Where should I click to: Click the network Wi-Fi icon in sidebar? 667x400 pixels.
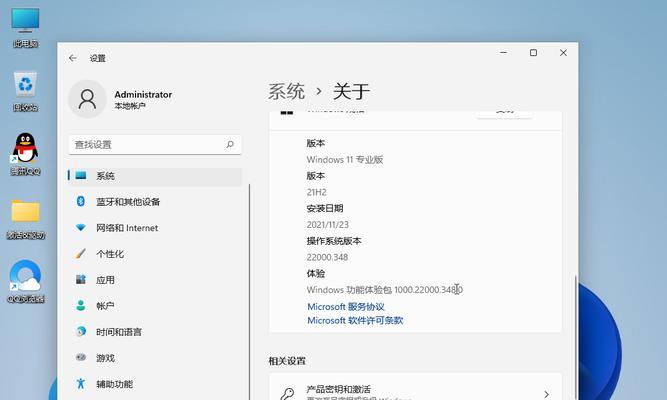81,228
